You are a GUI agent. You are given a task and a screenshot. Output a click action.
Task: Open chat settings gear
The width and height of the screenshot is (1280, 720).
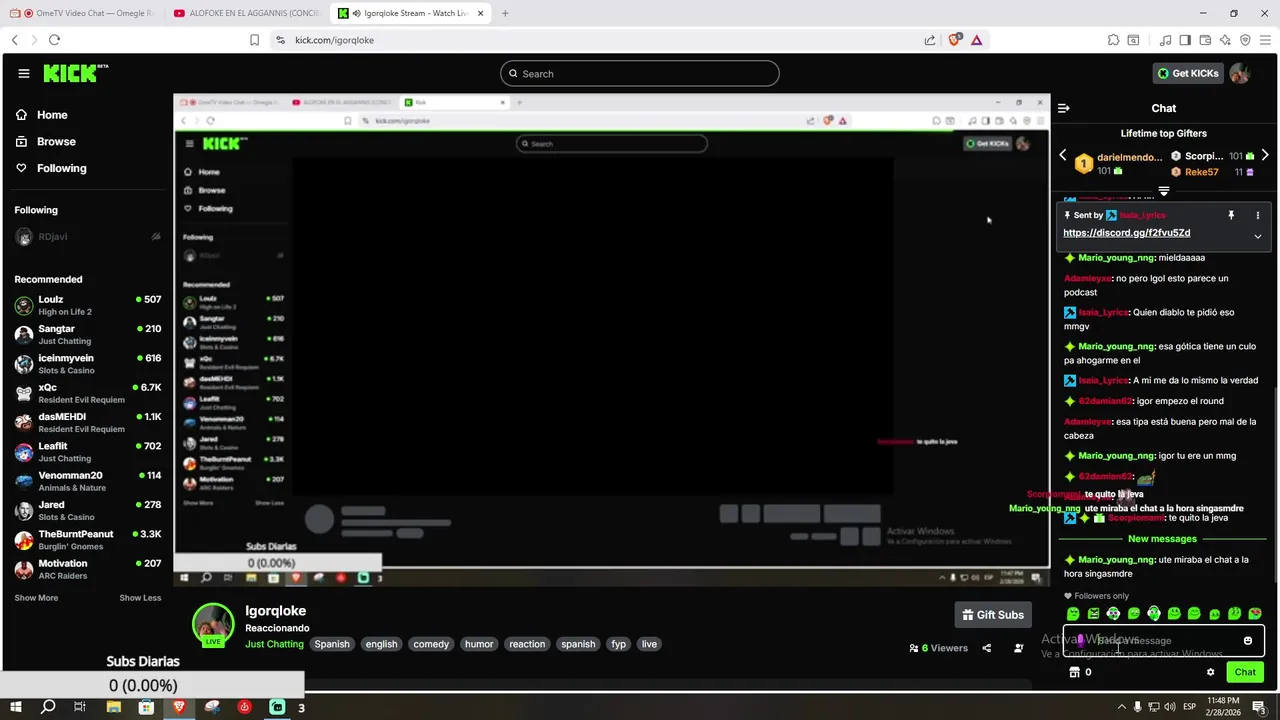[x=1211, y=672]
